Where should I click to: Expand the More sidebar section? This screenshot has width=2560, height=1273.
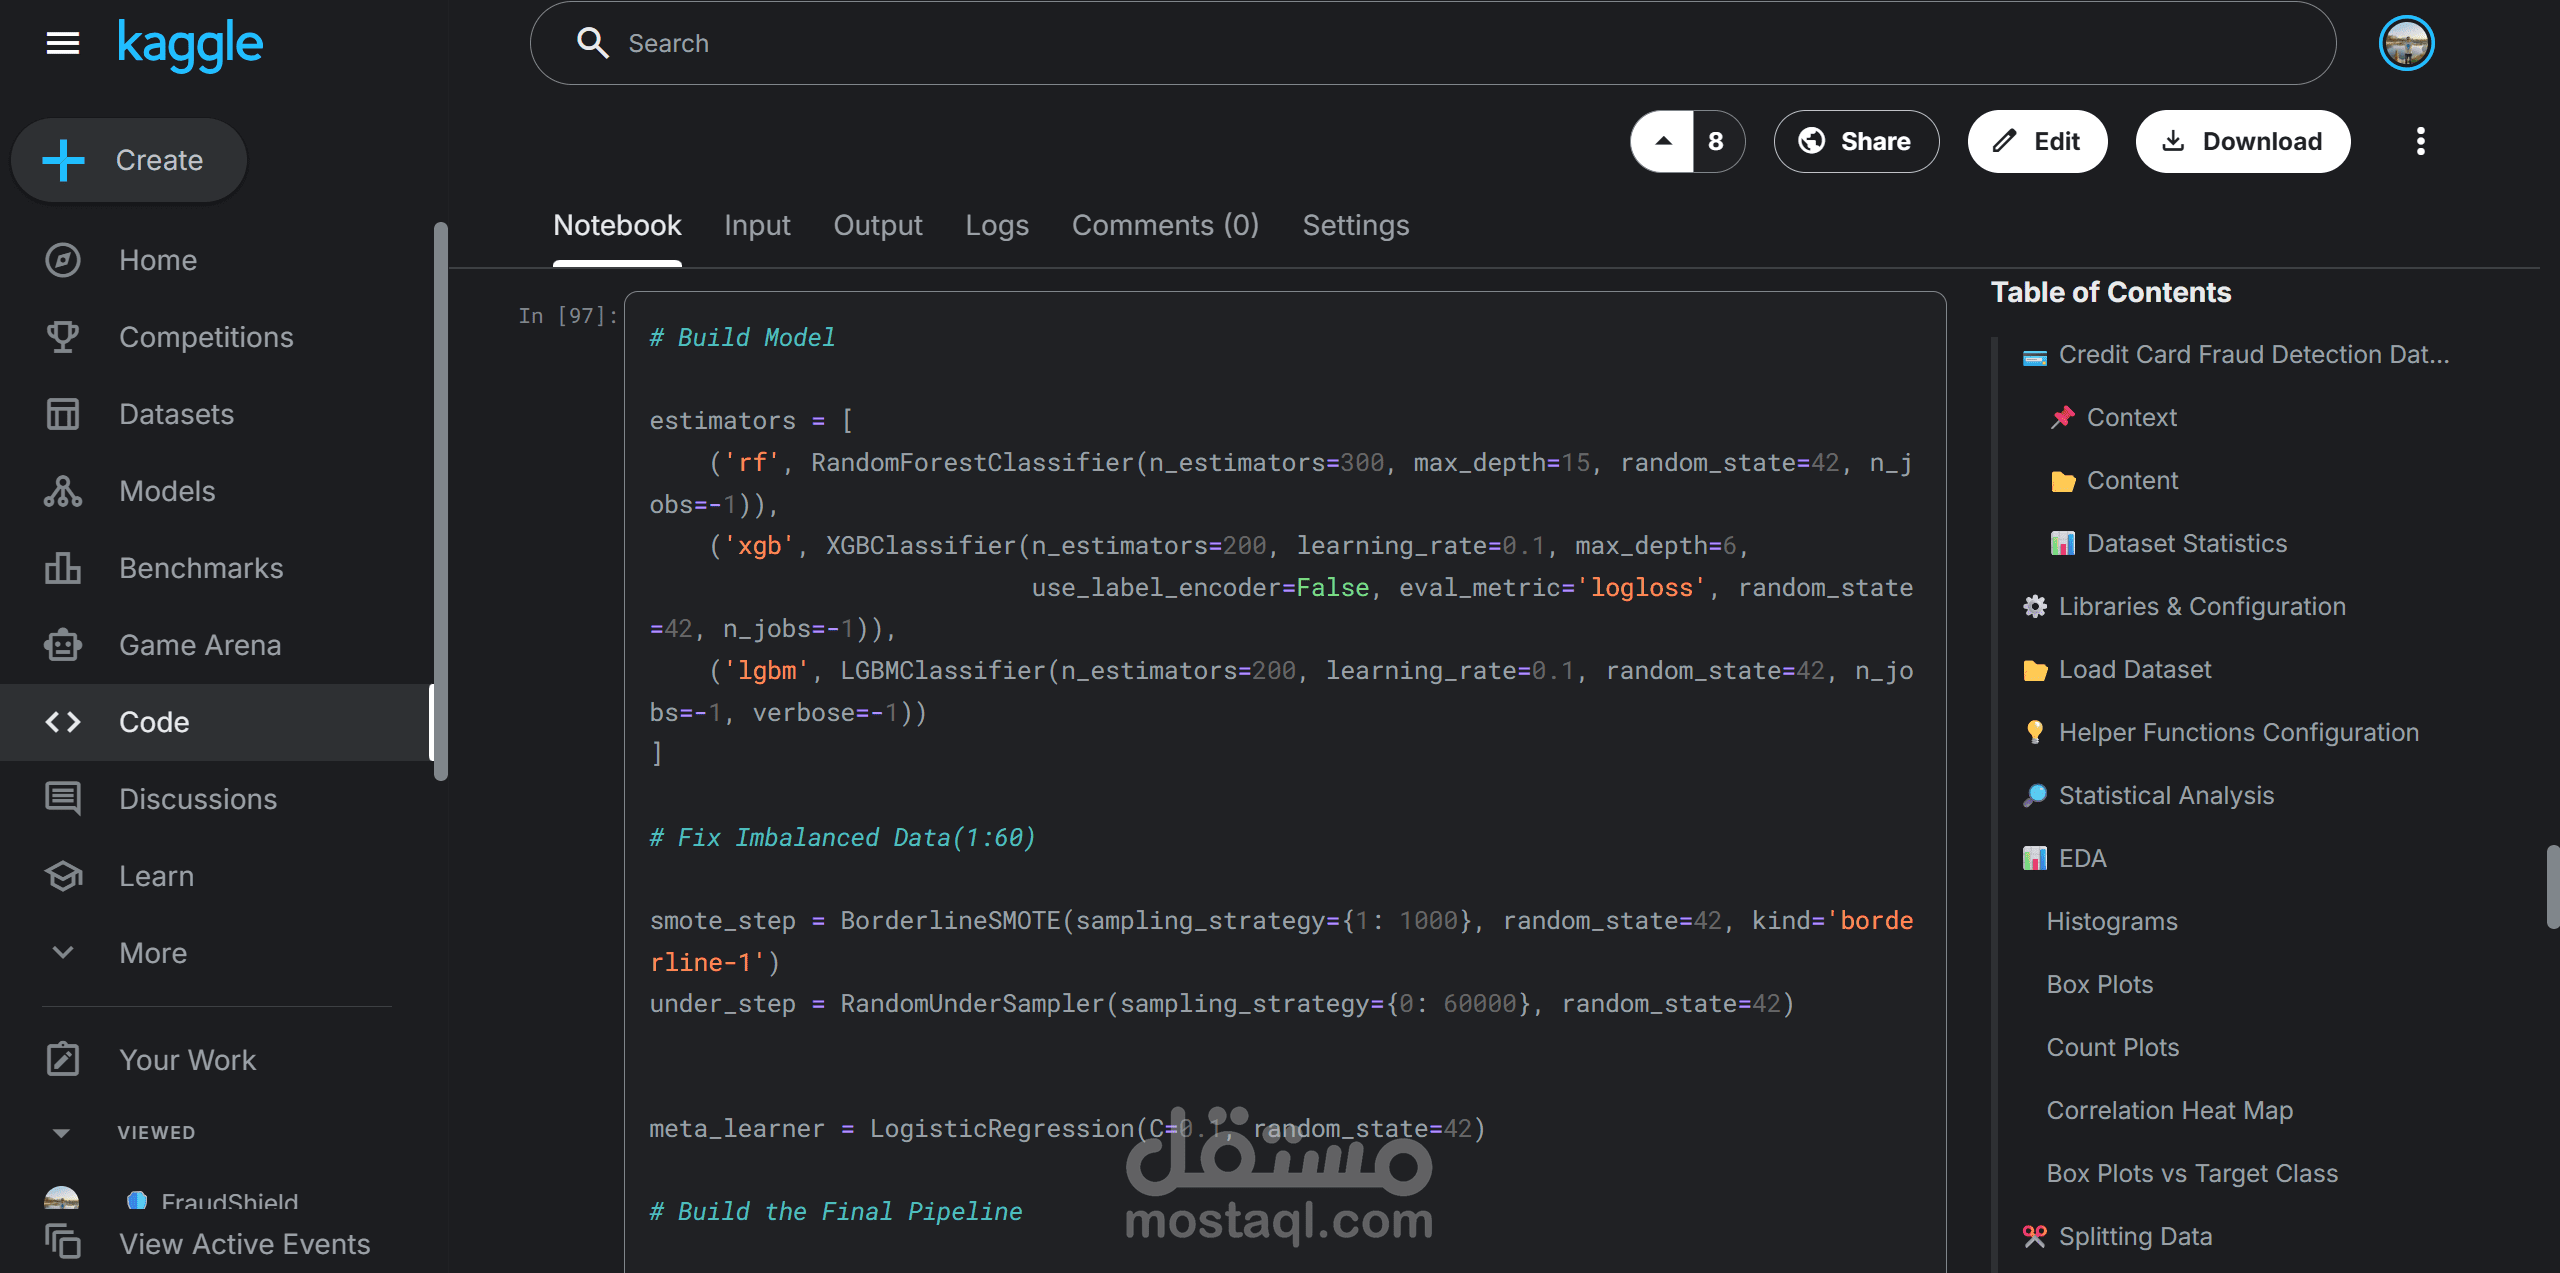coord(62,953)
